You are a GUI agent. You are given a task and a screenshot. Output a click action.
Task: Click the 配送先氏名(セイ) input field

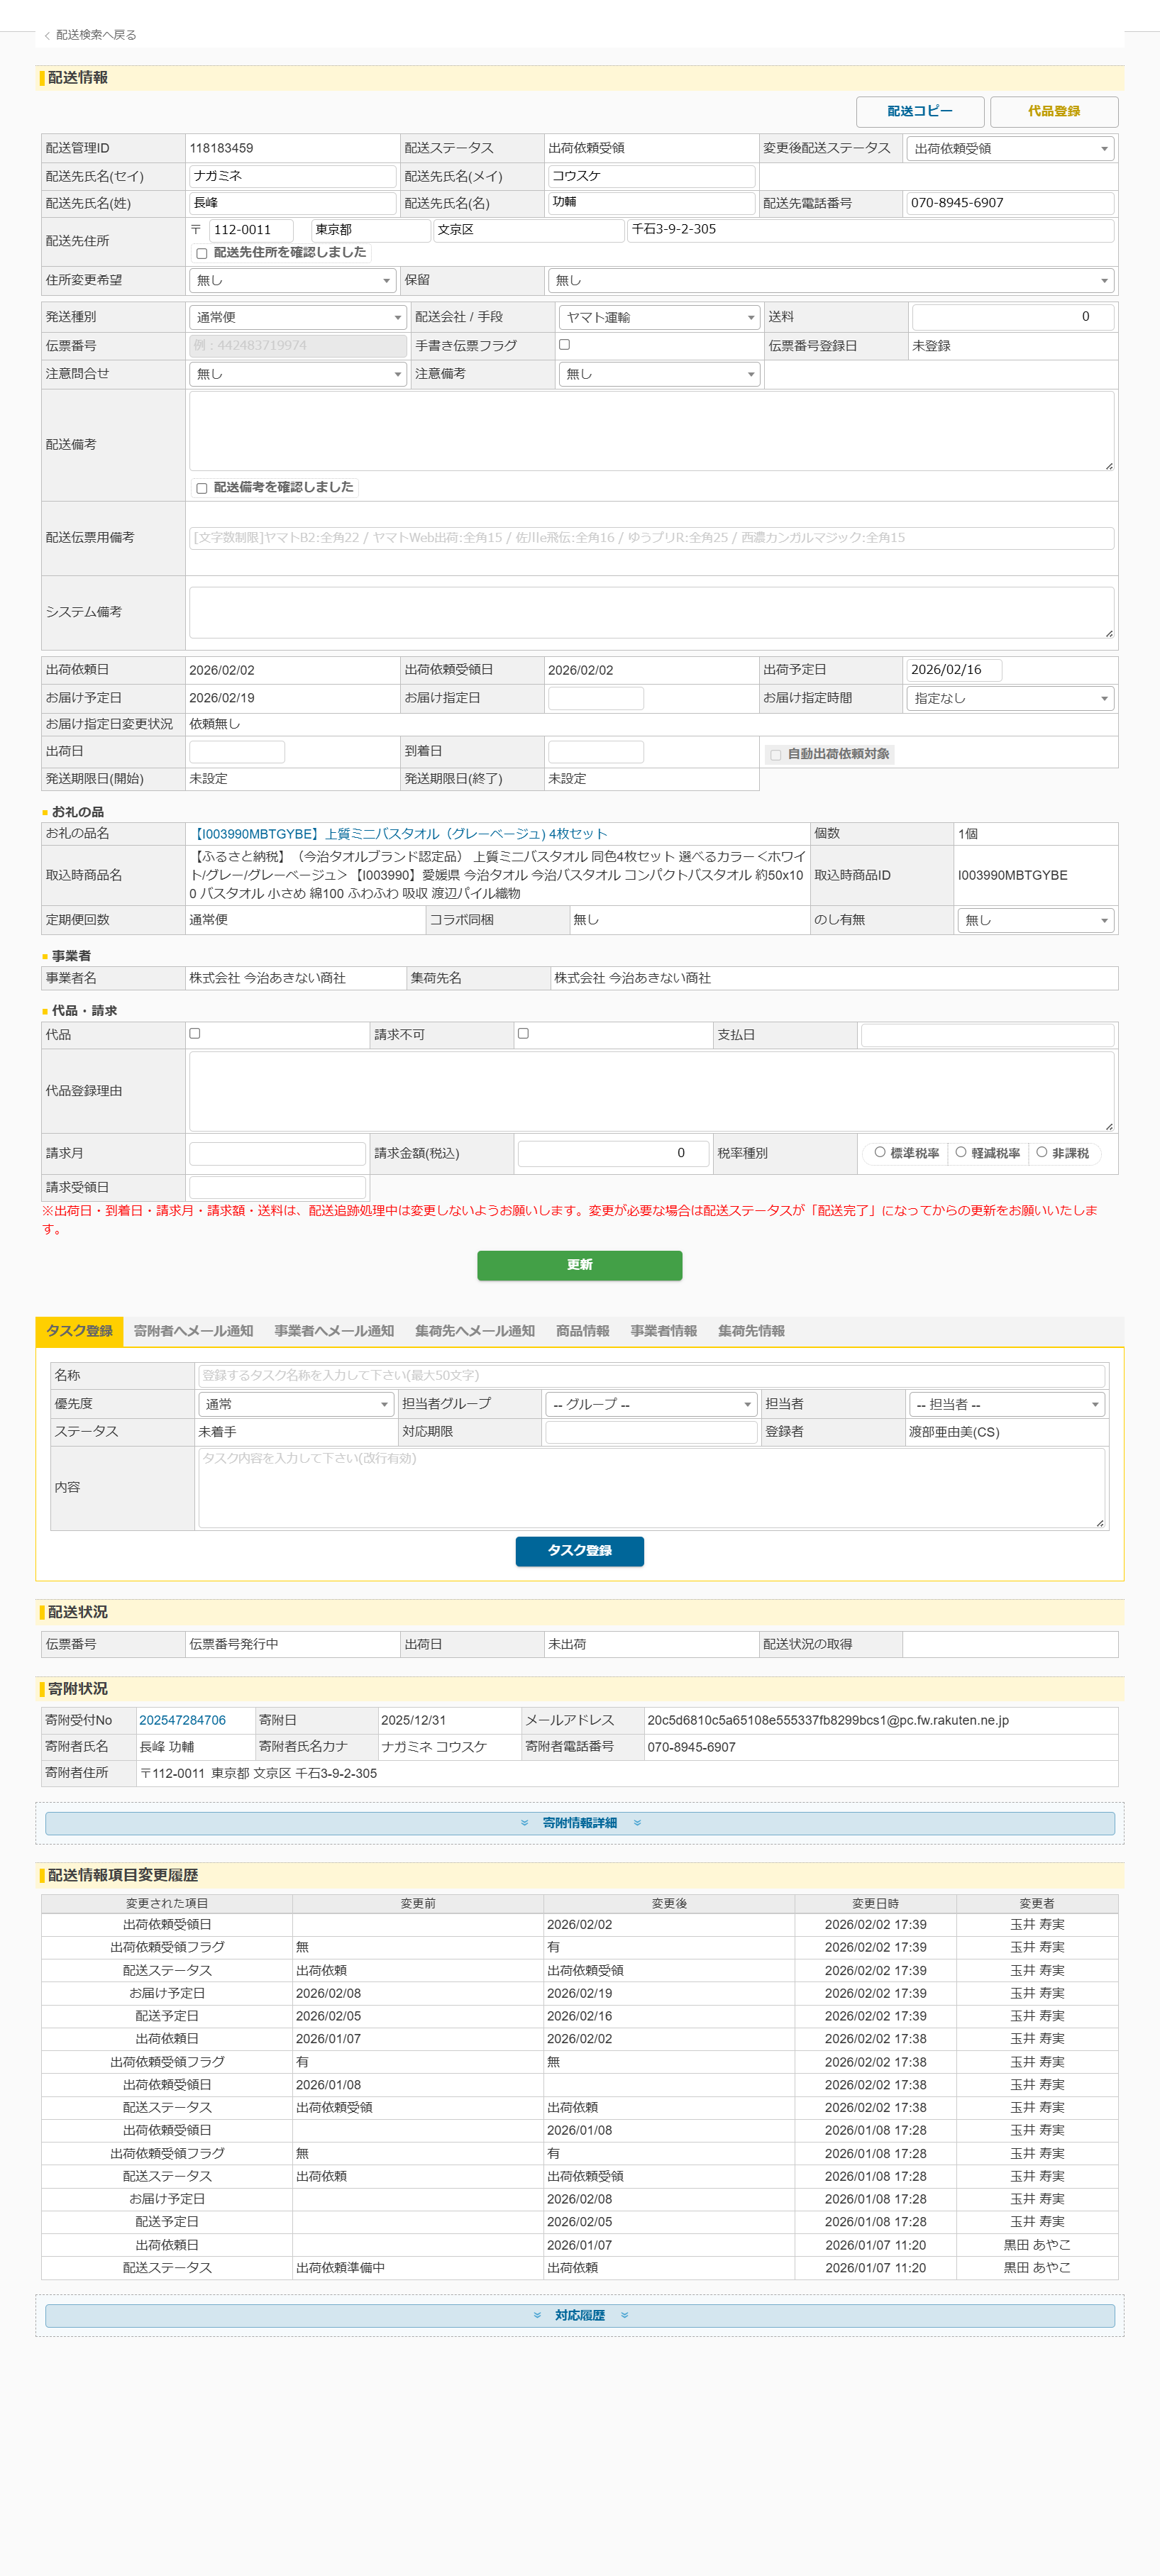293,176
